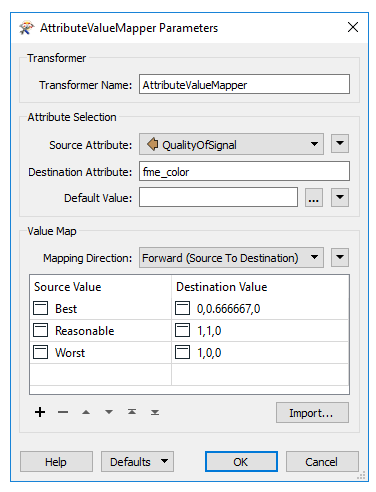Open the Defaults dropdown button

pos(137,462)
